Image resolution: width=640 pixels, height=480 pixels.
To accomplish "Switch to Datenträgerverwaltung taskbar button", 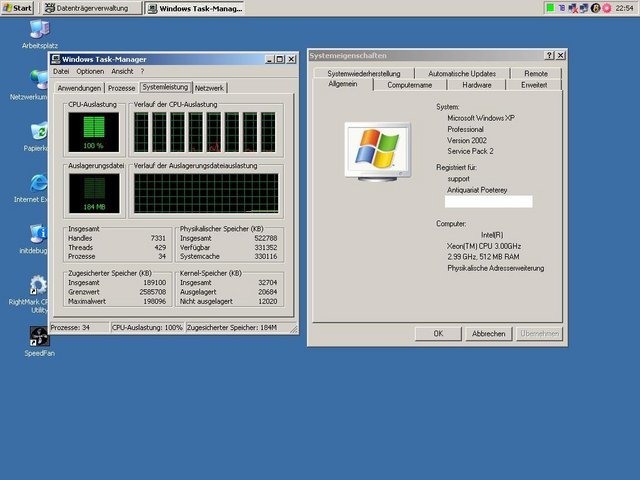I will (x=92, y=8).
